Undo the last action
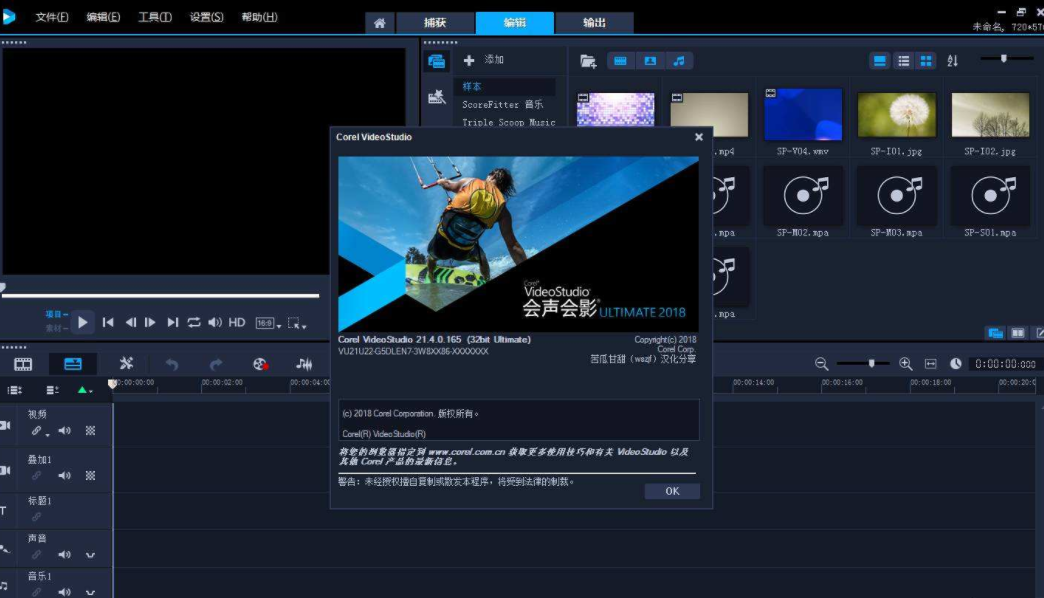Image resolution: width=1044 pixels, height=598 pixels. [172, 364]
